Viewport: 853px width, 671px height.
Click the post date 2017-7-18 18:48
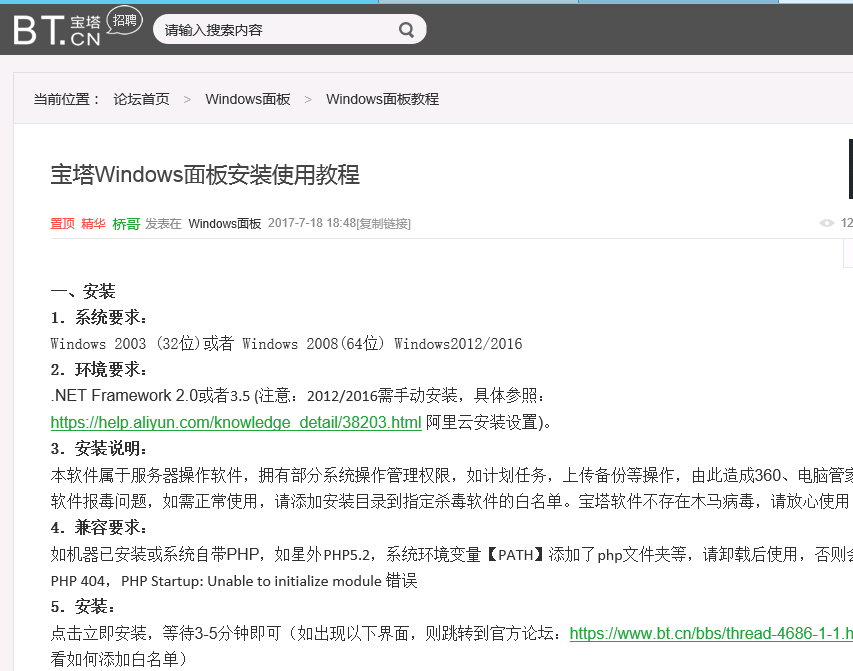pyautogui.click(x=312, y=223)
